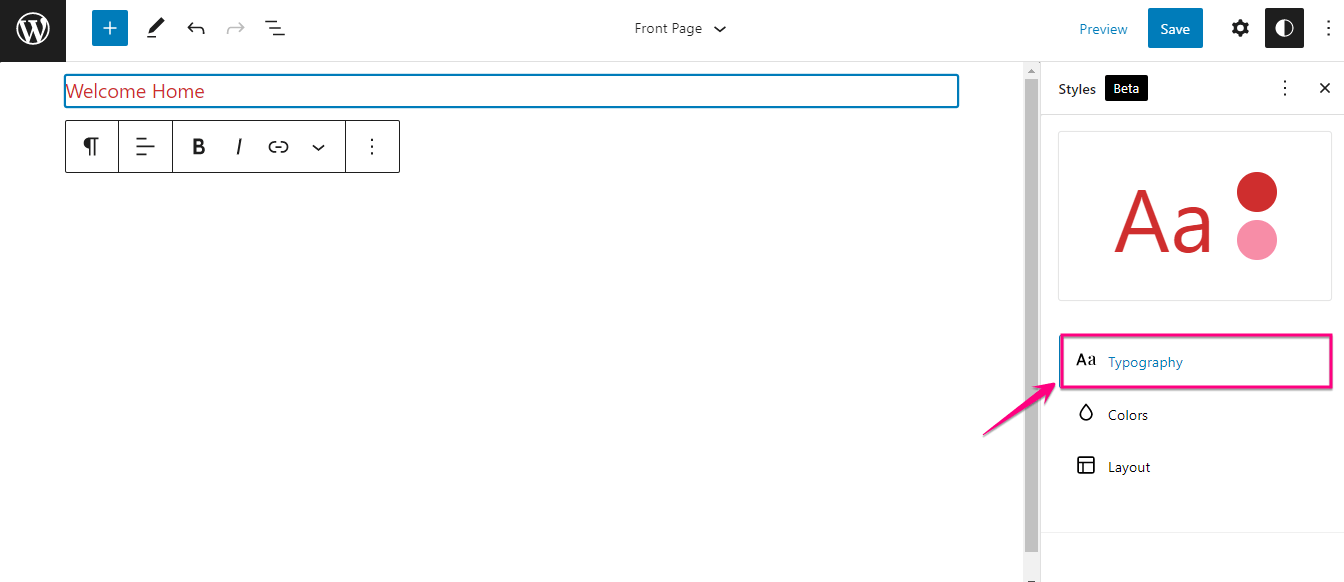Click the Aa style preview card
The width and height of the screenshot is (1344, 582).
(1194, 215)
